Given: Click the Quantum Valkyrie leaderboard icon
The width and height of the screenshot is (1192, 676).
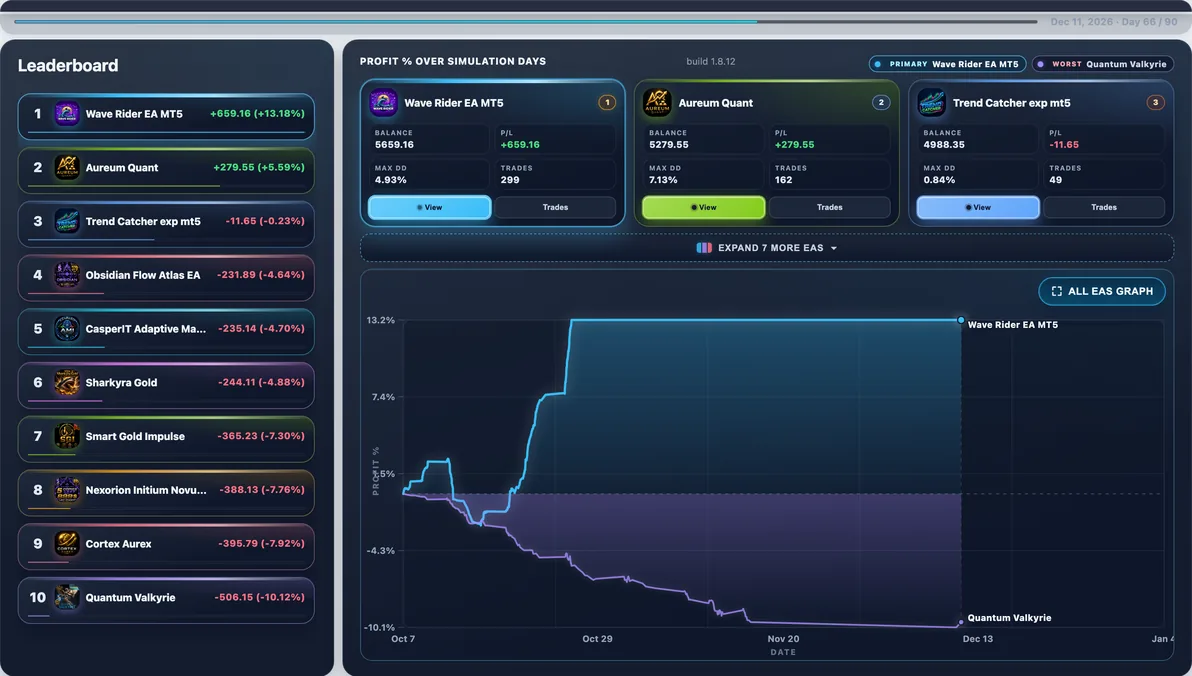Looking at the screenshot, I should tap(67, 598).
